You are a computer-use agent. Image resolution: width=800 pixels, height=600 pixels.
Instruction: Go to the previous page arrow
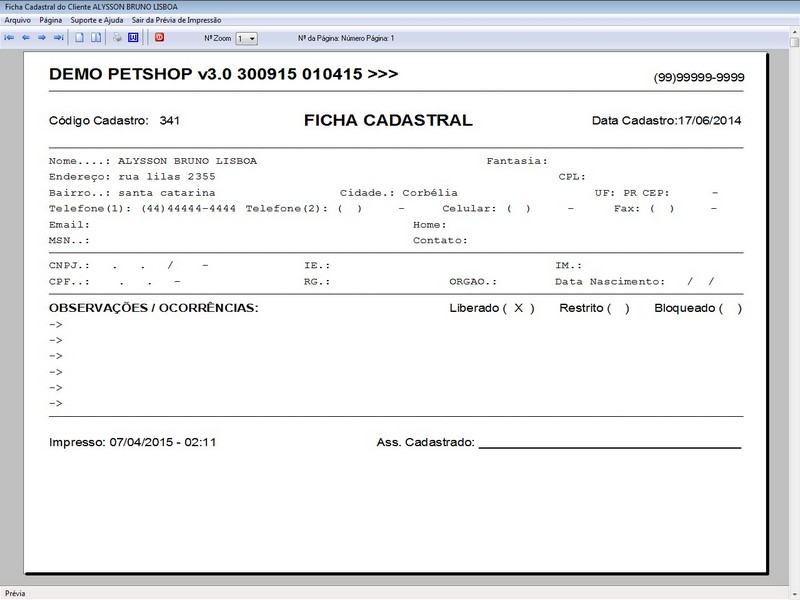click(26, 38)
